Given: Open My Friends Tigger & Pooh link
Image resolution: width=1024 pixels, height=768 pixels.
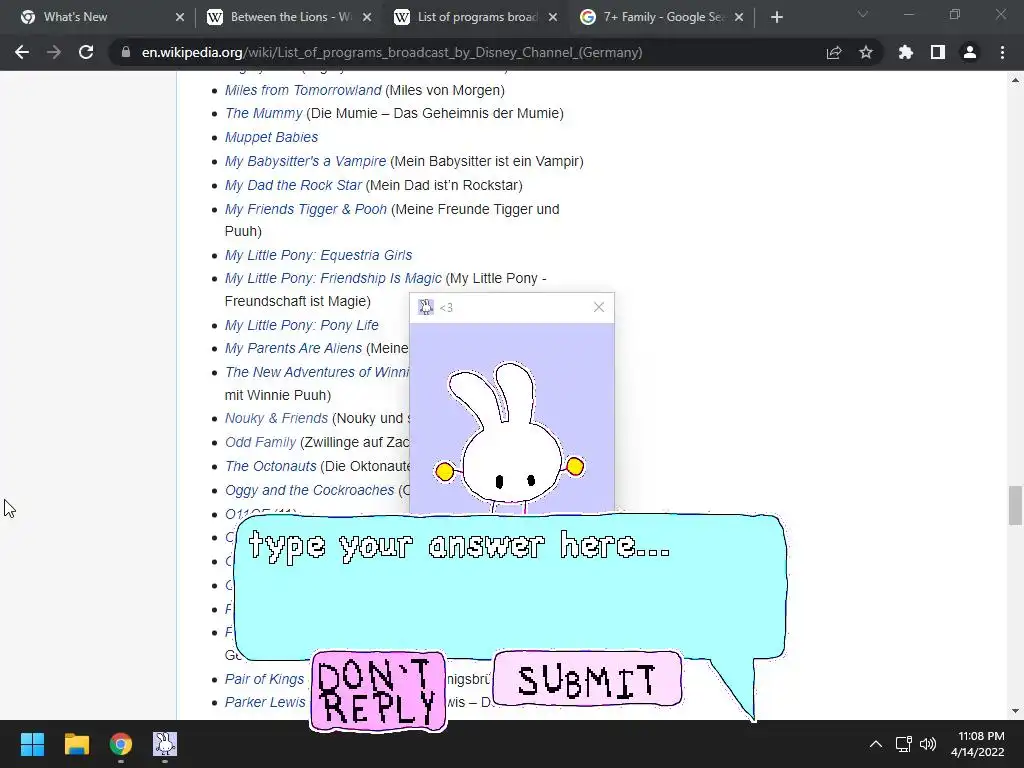Looking at the screenshot, I should click(x=306, y=209).
